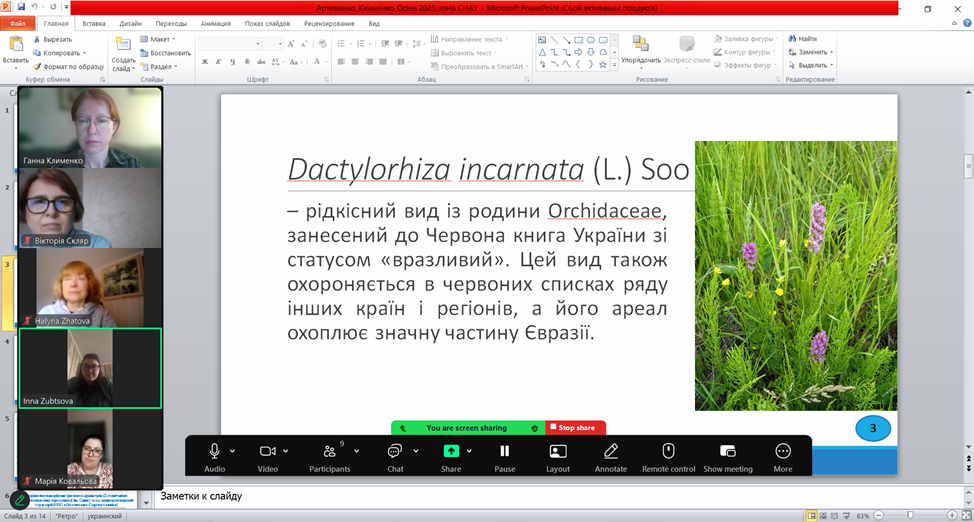Image resolution: width=974 pixels, height=522 pixels.
Task: Click the green Share icon
Action: [x=451, y=452]
